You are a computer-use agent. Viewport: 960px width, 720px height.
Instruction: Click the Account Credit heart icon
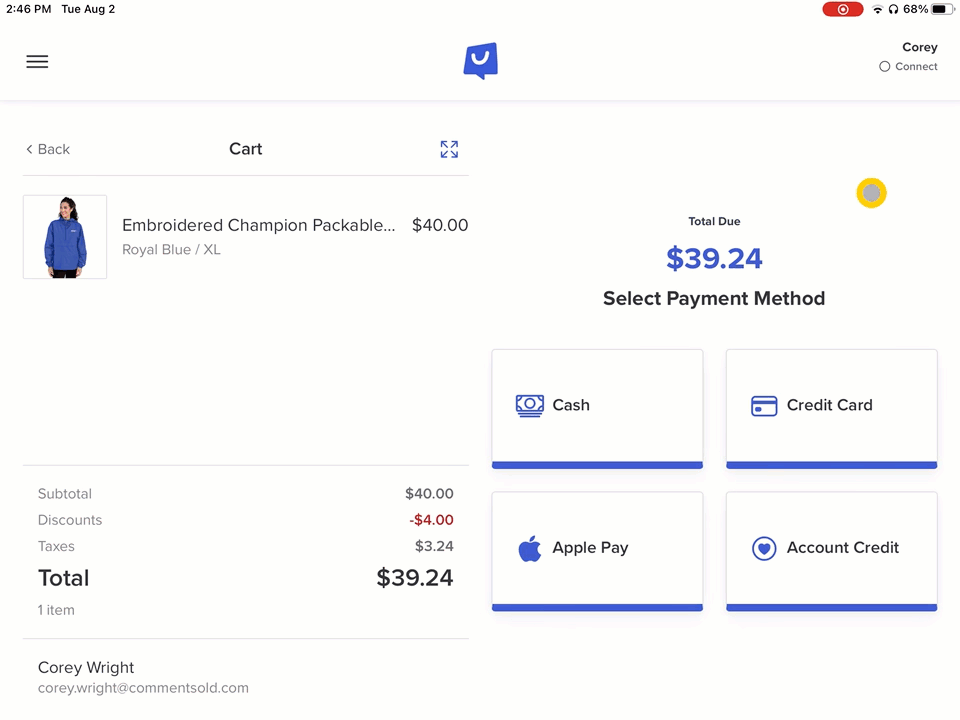tap(764, 548)
